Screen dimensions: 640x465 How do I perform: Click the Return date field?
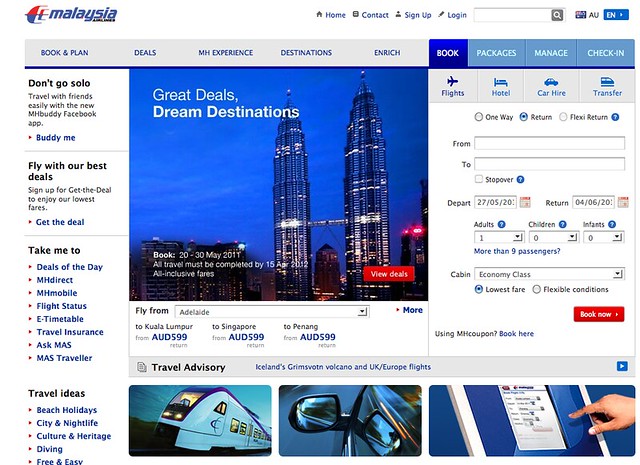click(593, 202)
